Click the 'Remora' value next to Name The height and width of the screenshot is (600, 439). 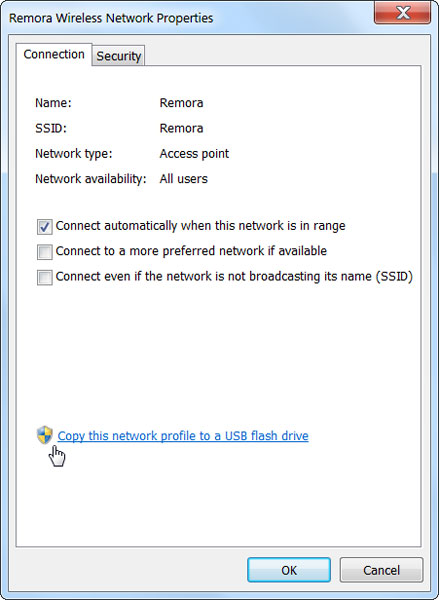pyautogui.click(x=181, y=103)
